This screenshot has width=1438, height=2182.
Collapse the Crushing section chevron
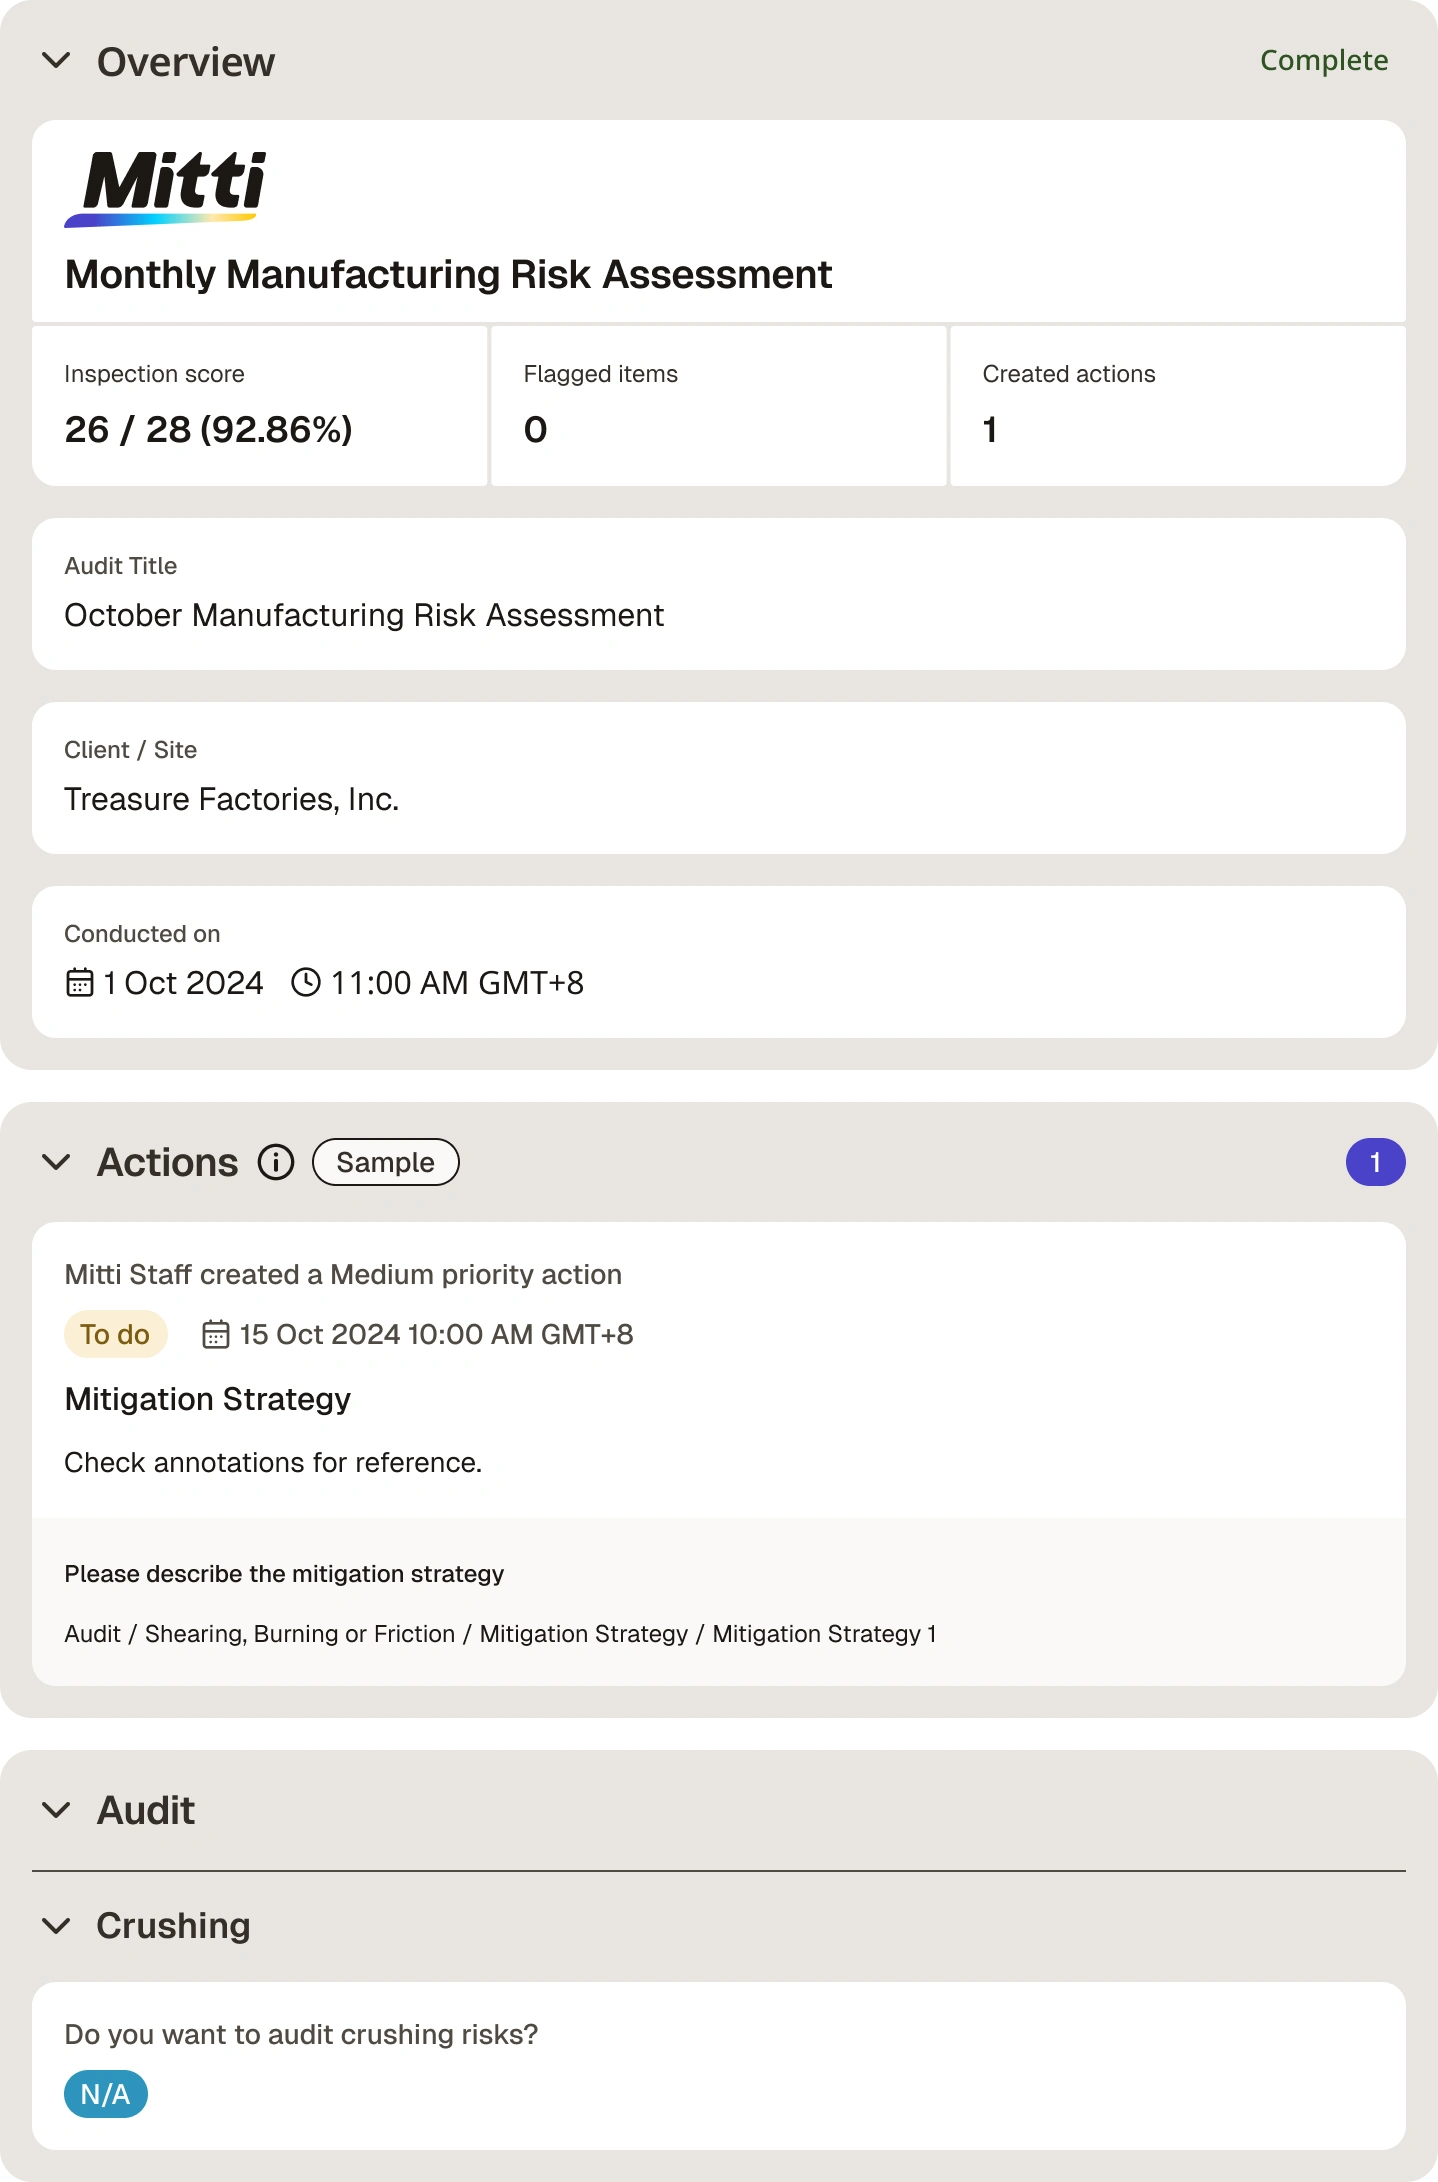tap(57, 1925)
